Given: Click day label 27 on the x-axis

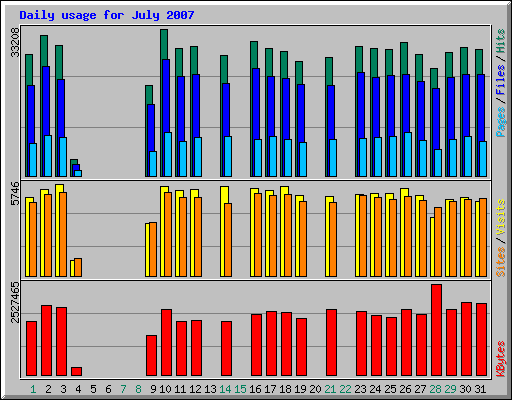Looking at the screenshot, I should [x=420, y=389].
